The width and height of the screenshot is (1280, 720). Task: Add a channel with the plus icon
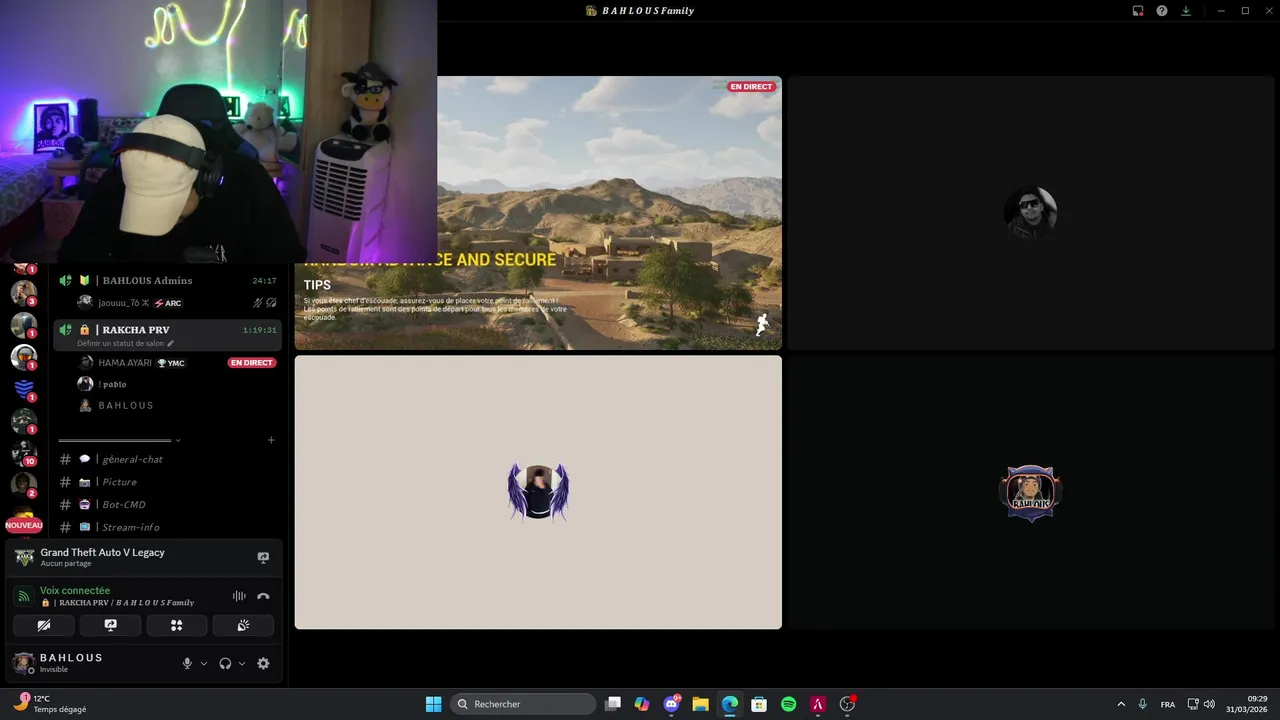click(271, 440)
